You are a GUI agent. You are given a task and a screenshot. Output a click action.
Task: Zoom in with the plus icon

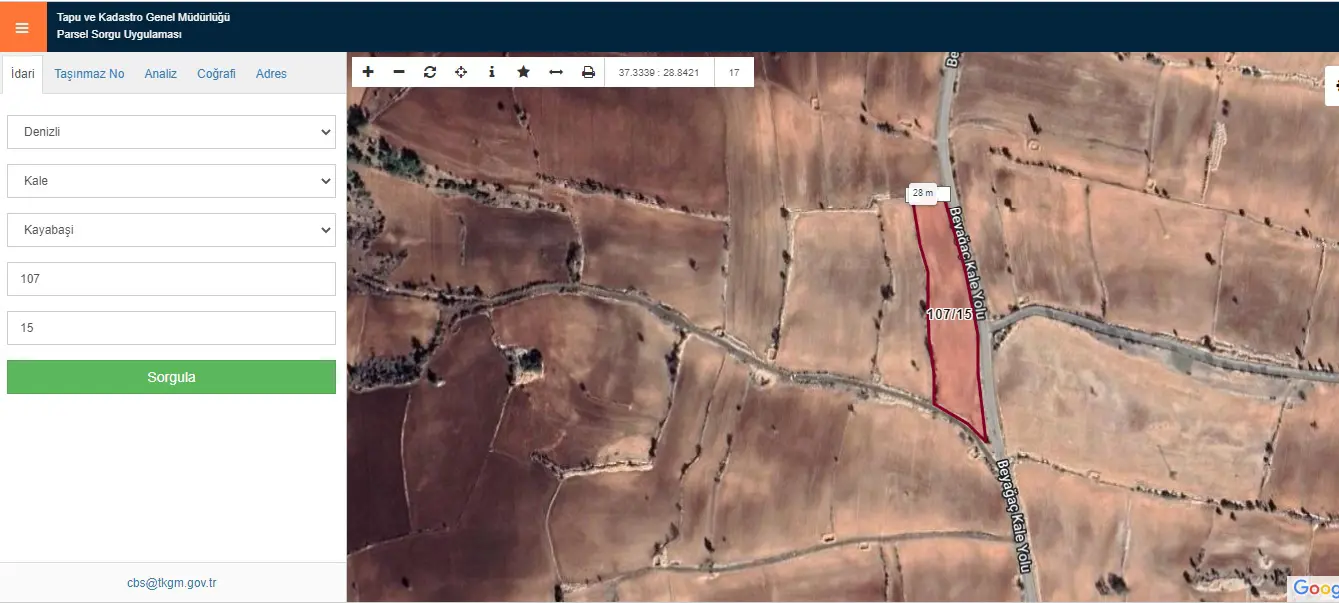[368, 72]
